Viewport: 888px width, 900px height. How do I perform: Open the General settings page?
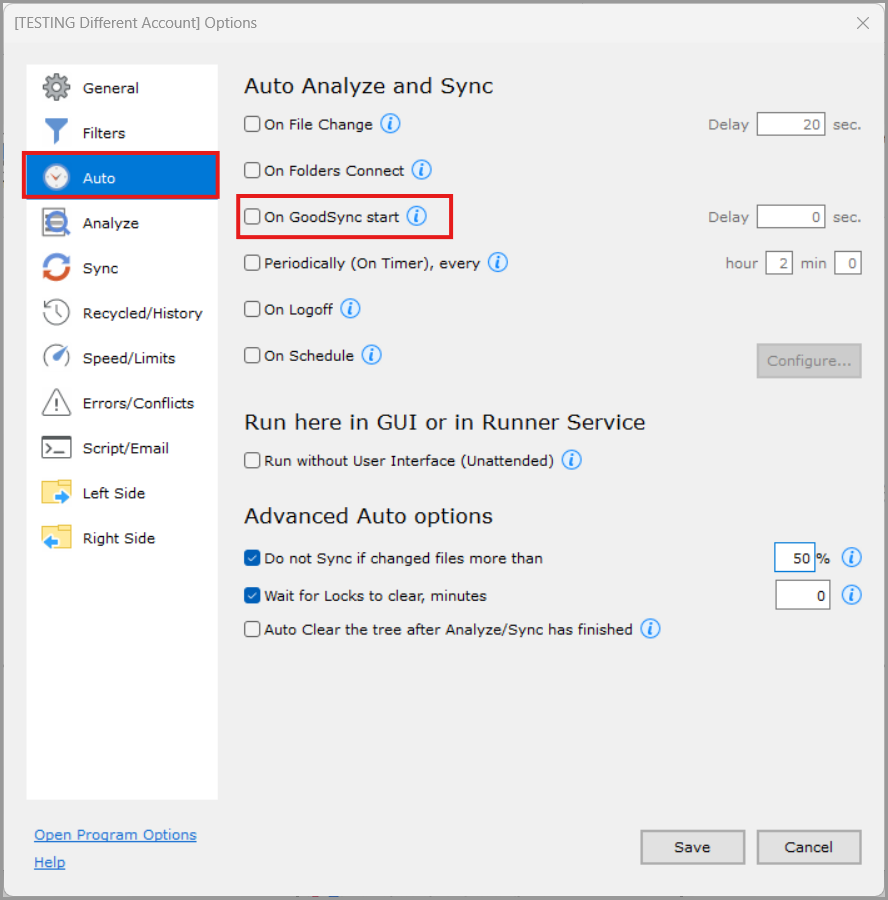(x=122, y=87)
